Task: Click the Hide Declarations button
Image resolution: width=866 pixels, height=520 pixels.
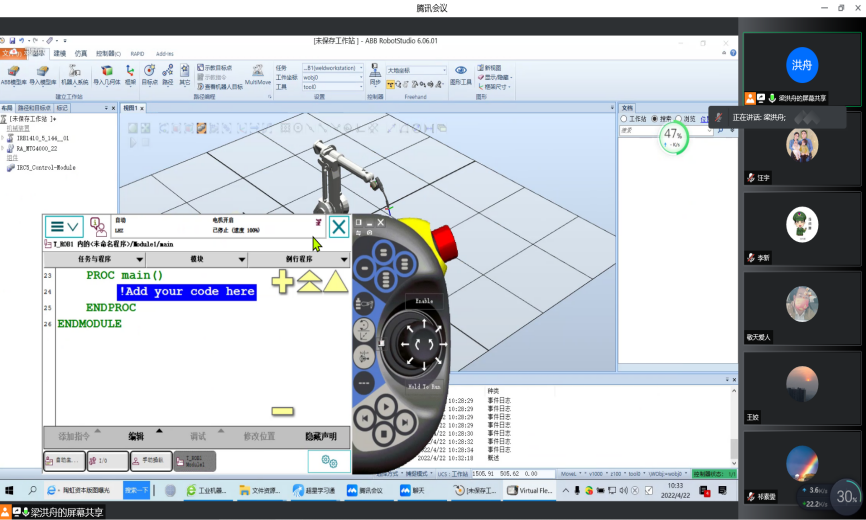Action: click(x=320, y=436)
